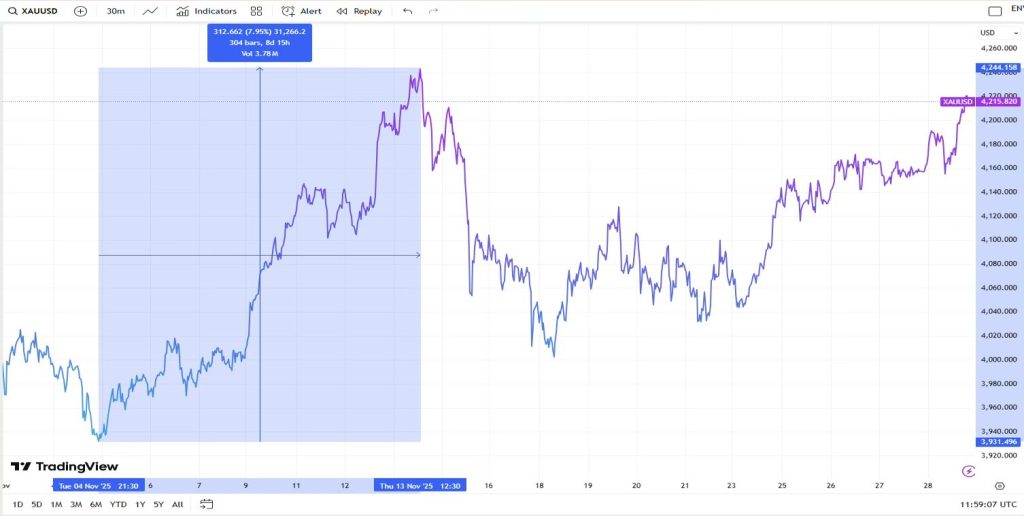Viewport: 1024px width, 516px height.
Task: Switch to the 5Y time range
Action: [x=158, y=504]
